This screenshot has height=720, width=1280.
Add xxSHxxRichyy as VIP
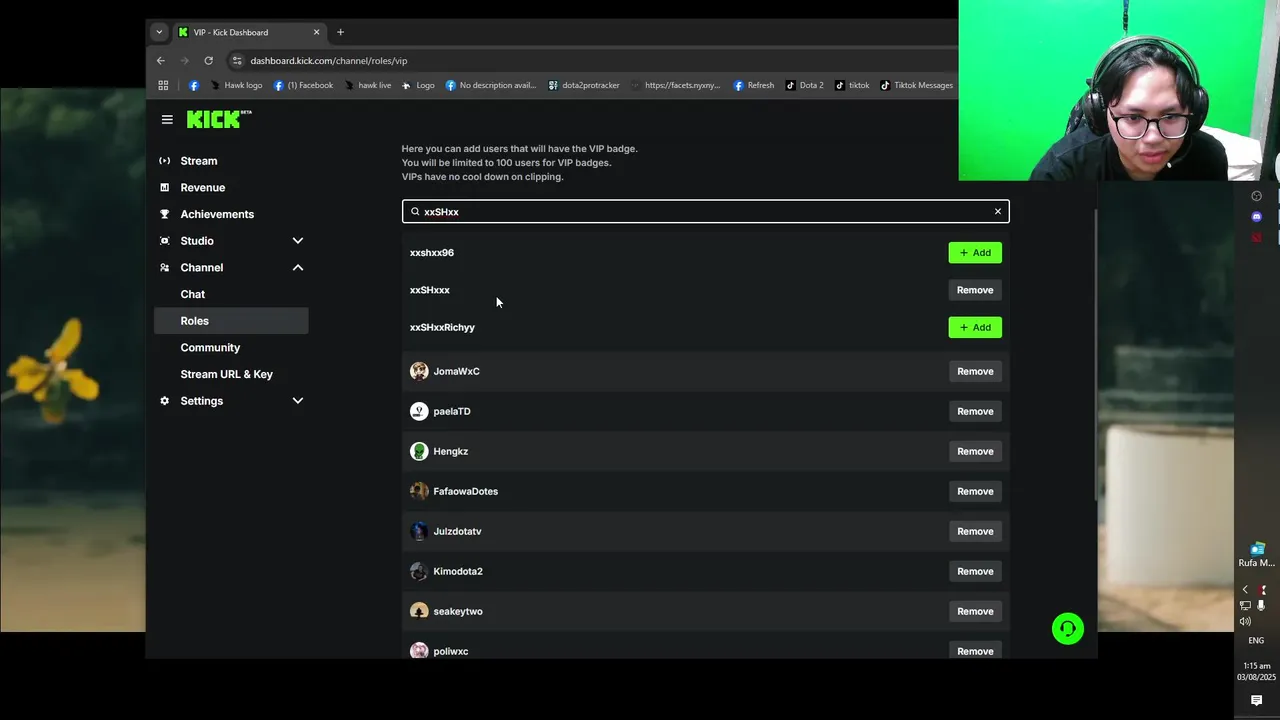975,327
